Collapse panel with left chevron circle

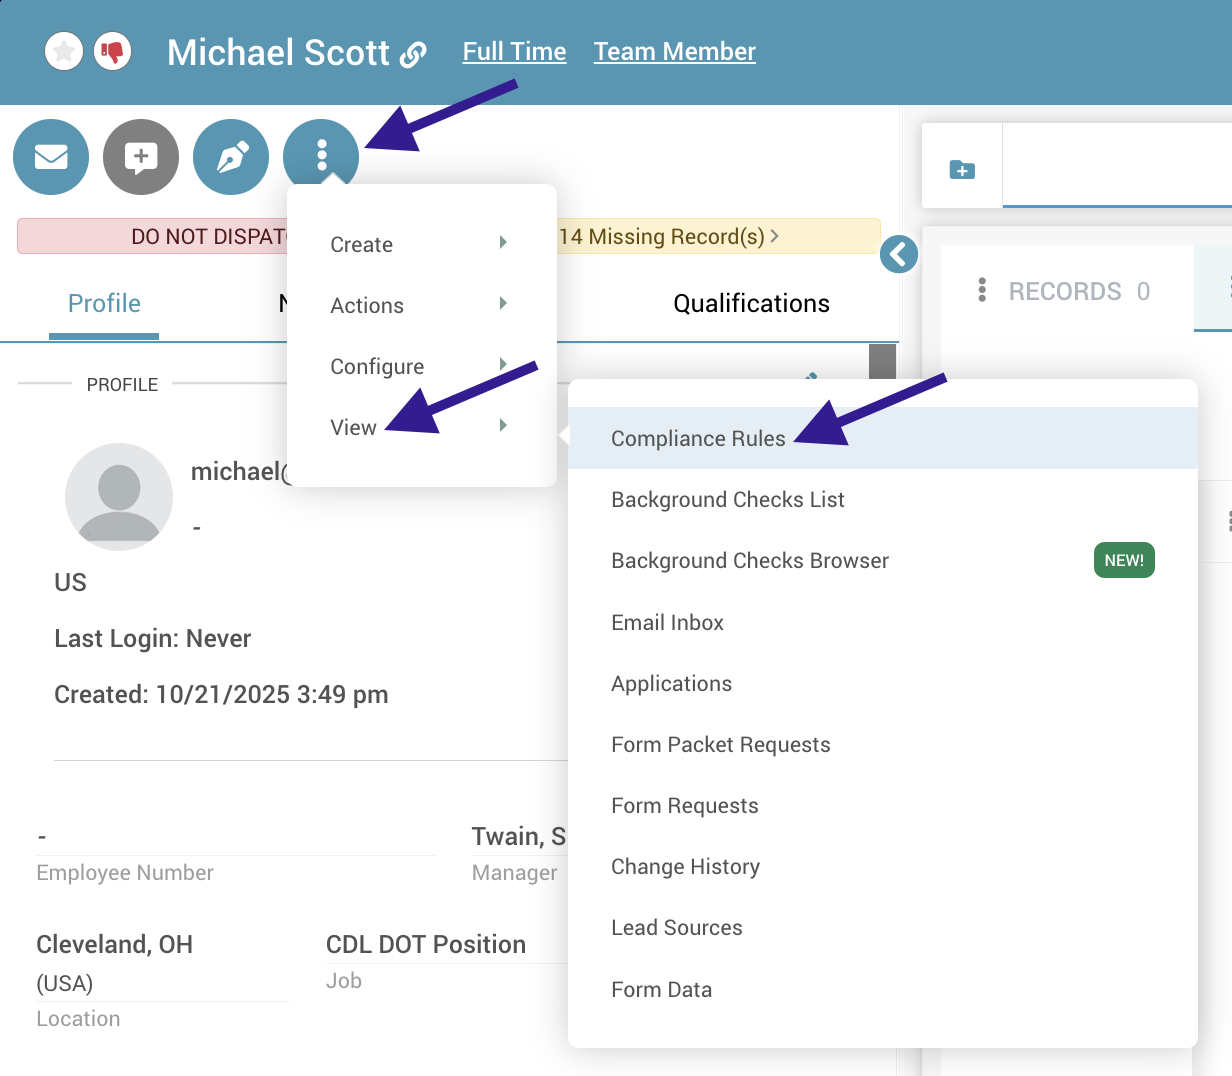click(x=899, y=254)
